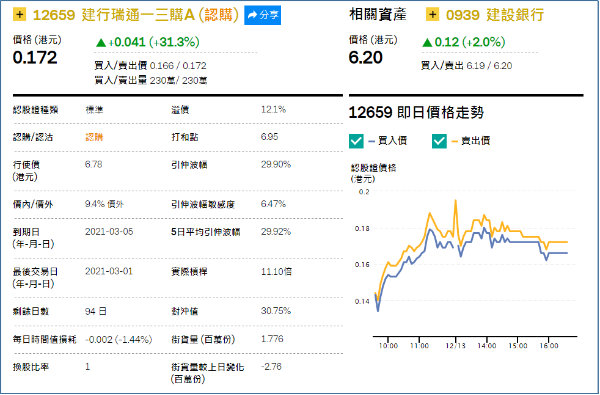The width and height of the screenshot is (600, 395).
Task: Click the green up triangle beside +0.041
Action: [101, 42]
